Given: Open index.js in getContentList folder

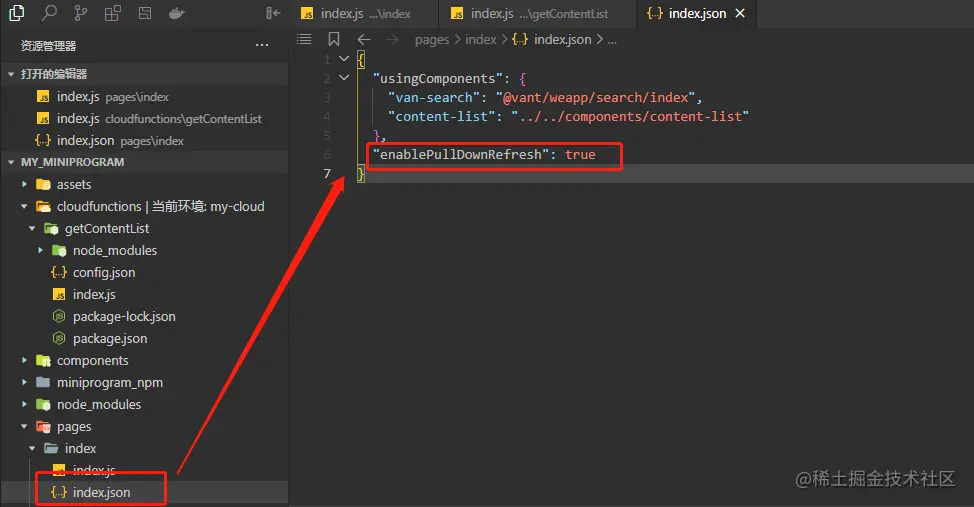Looking at the screenshot, I should click(x=144, y=295).
